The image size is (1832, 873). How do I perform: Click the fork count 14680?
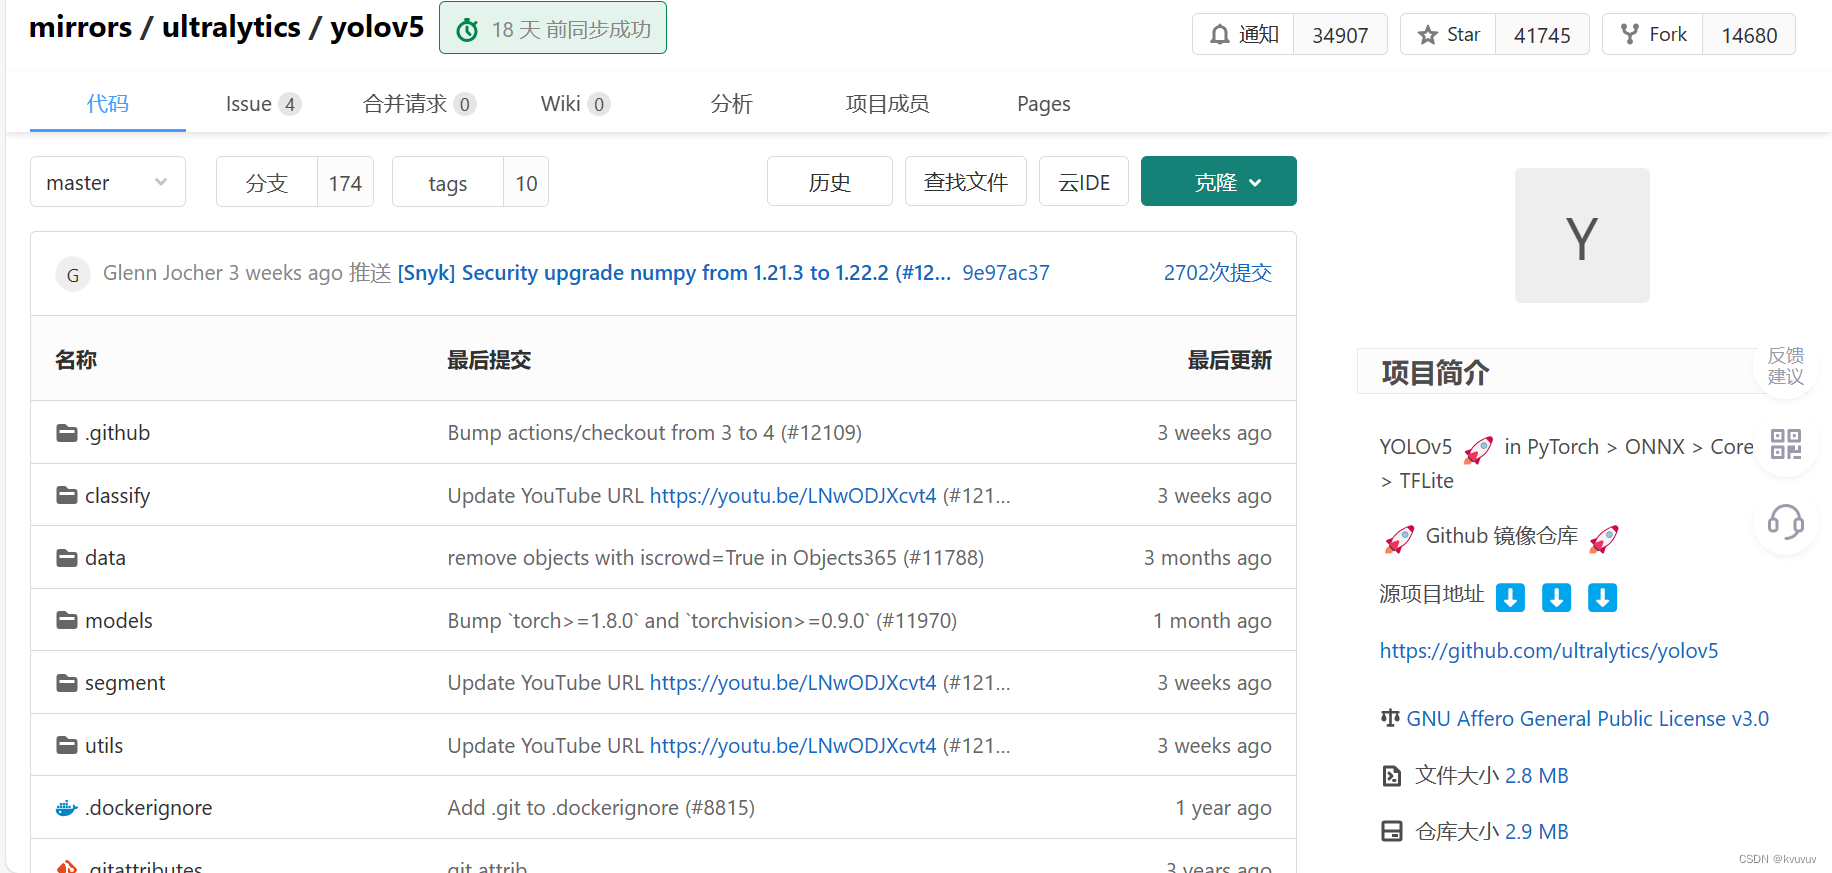(1749, 35)
